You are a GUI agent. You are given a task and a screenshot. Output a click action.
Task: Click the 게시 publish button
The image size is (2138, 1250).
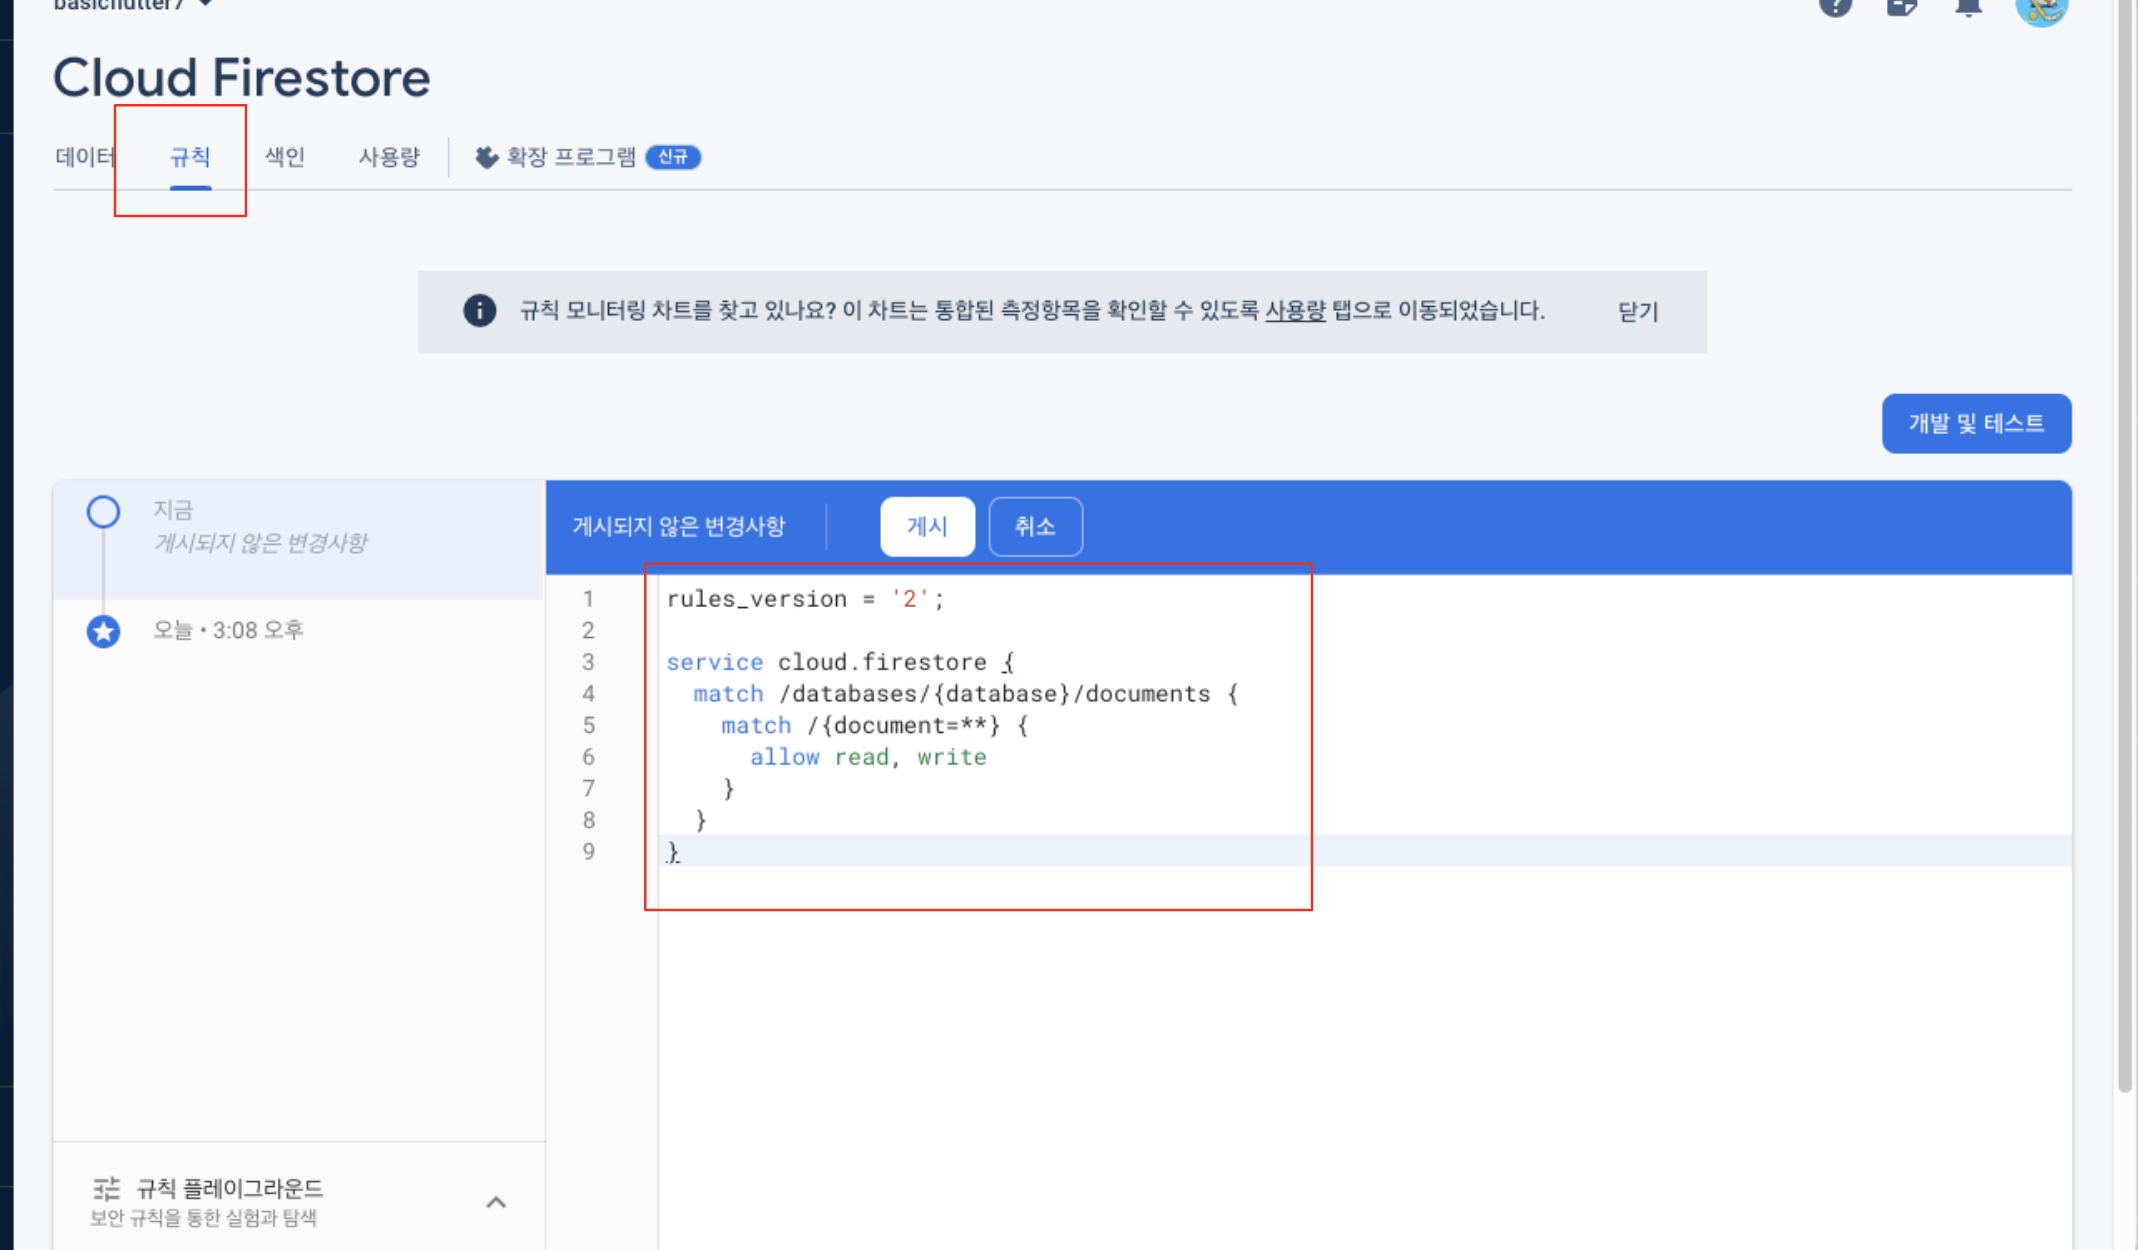[926, 526]
